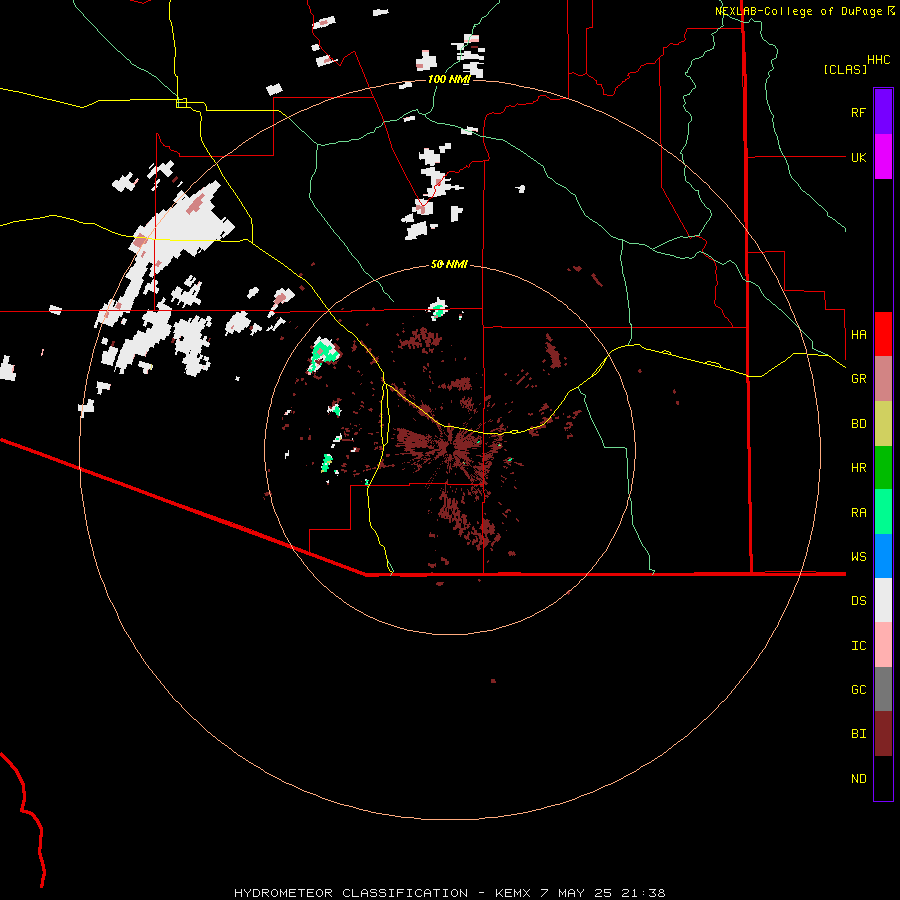Click the HA red legend swatch

point(883,334)
